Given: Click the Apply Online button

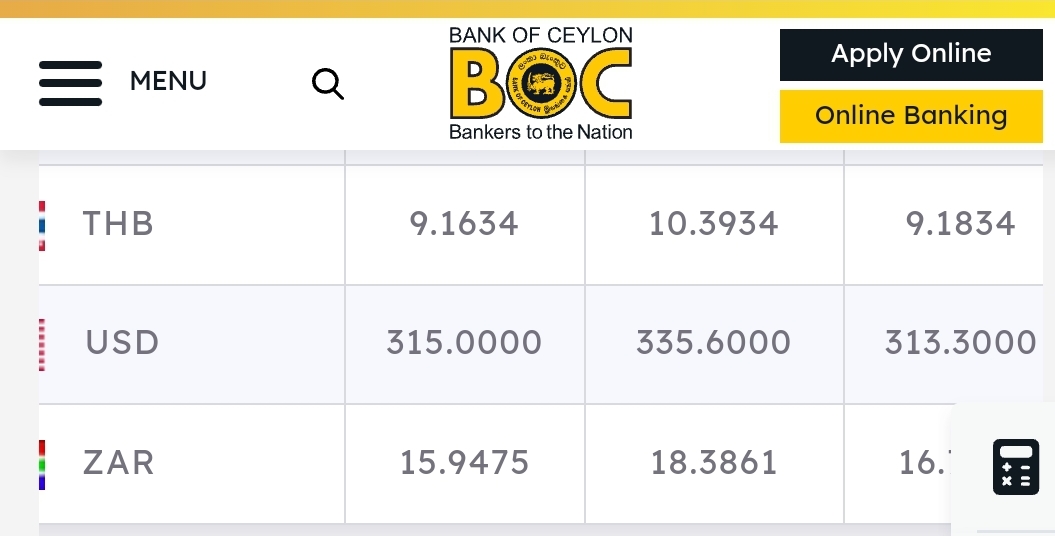Looking at the screenshot, I should [911, 54].
